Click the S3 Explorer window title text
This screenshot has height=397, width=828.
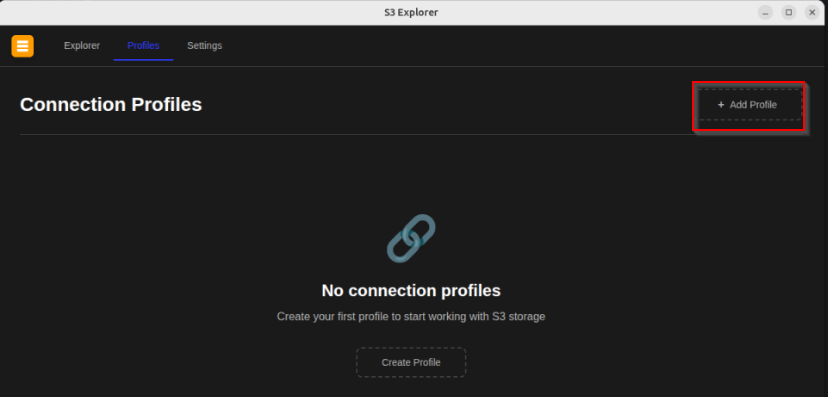(411, 12)
